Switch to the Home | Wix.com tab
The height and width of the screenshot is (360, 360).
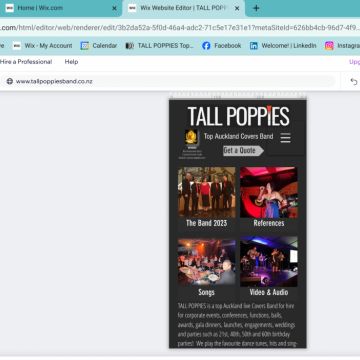click(x=60, y=8)
